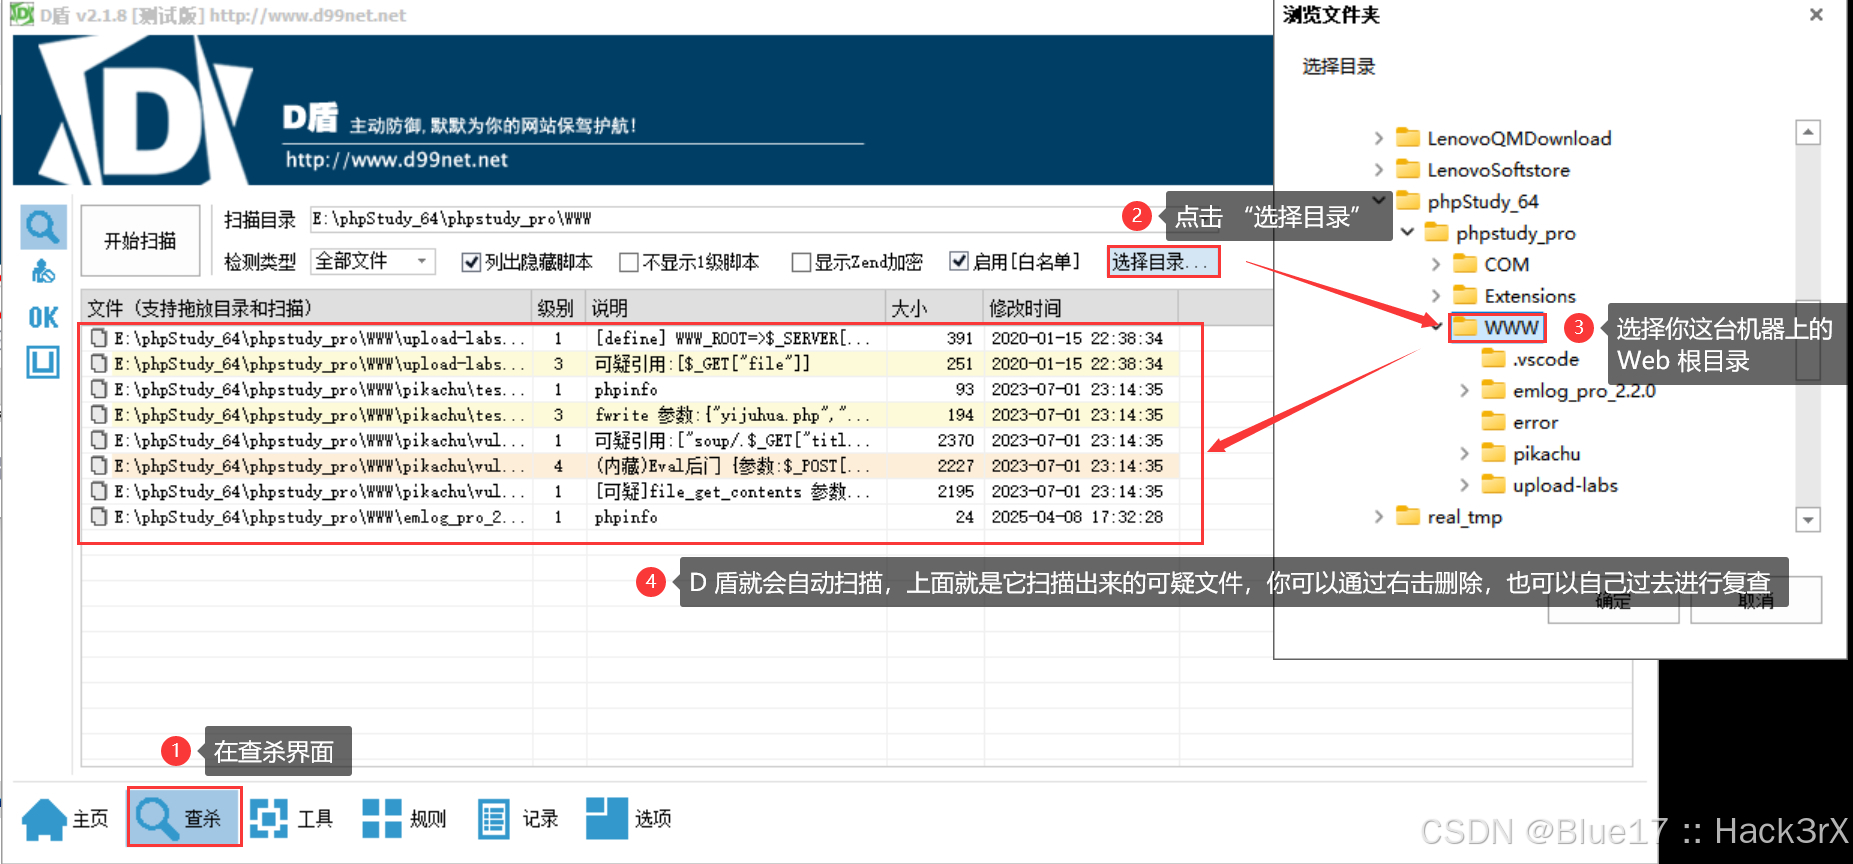Open the 选项 options tab
This screenshot has width=1853, height=864.
629,818
